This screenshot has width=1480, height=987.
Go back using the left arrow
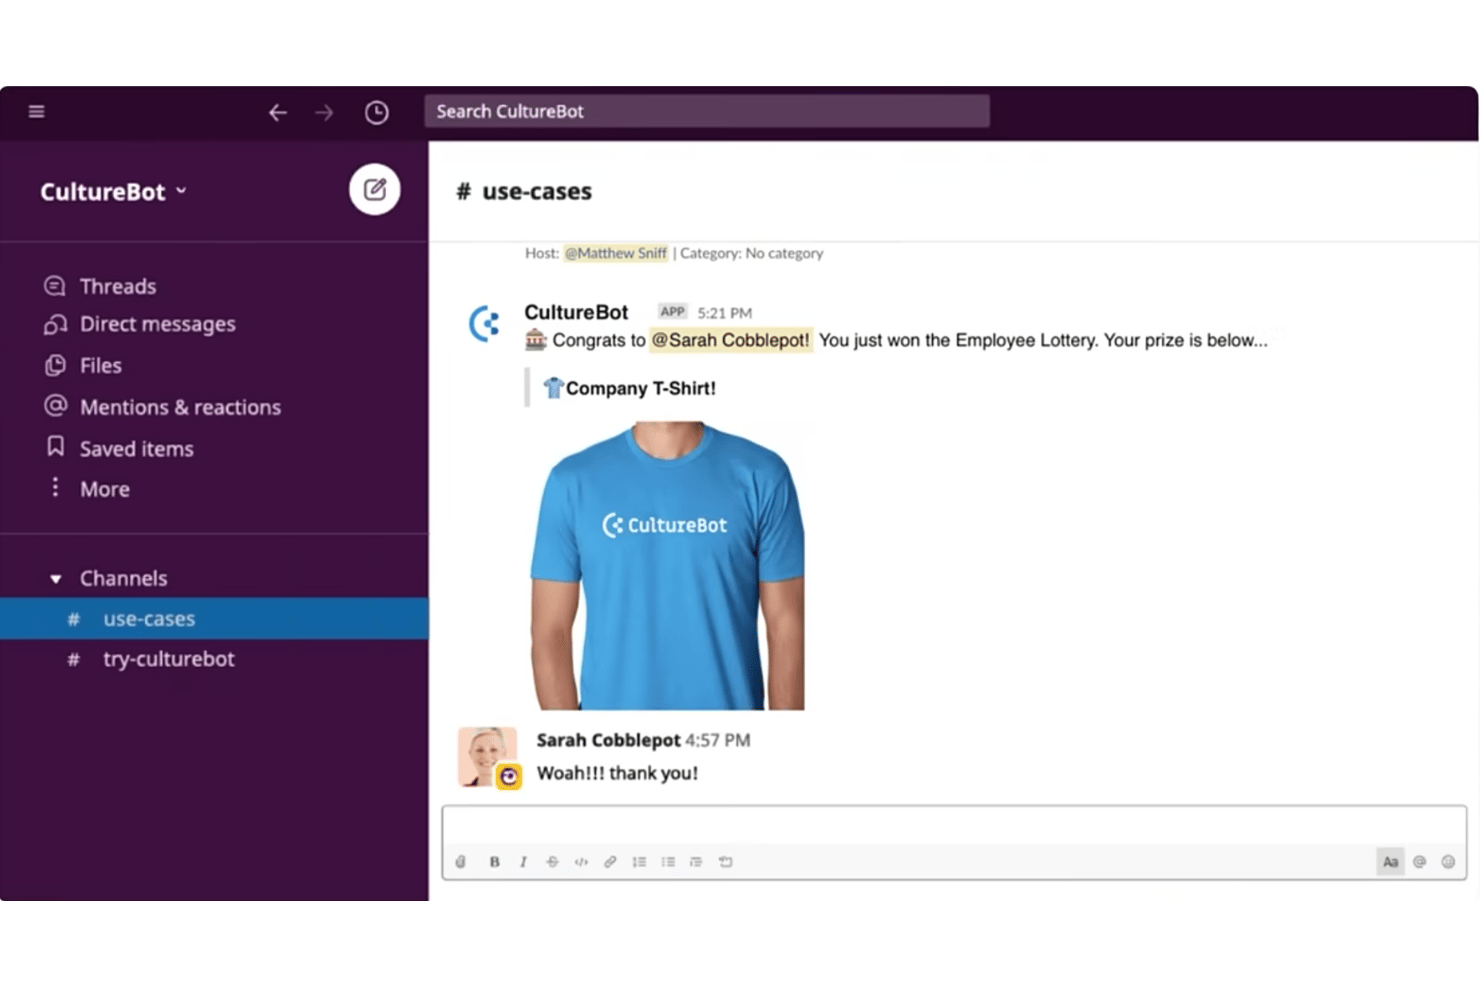click(278, 112)
